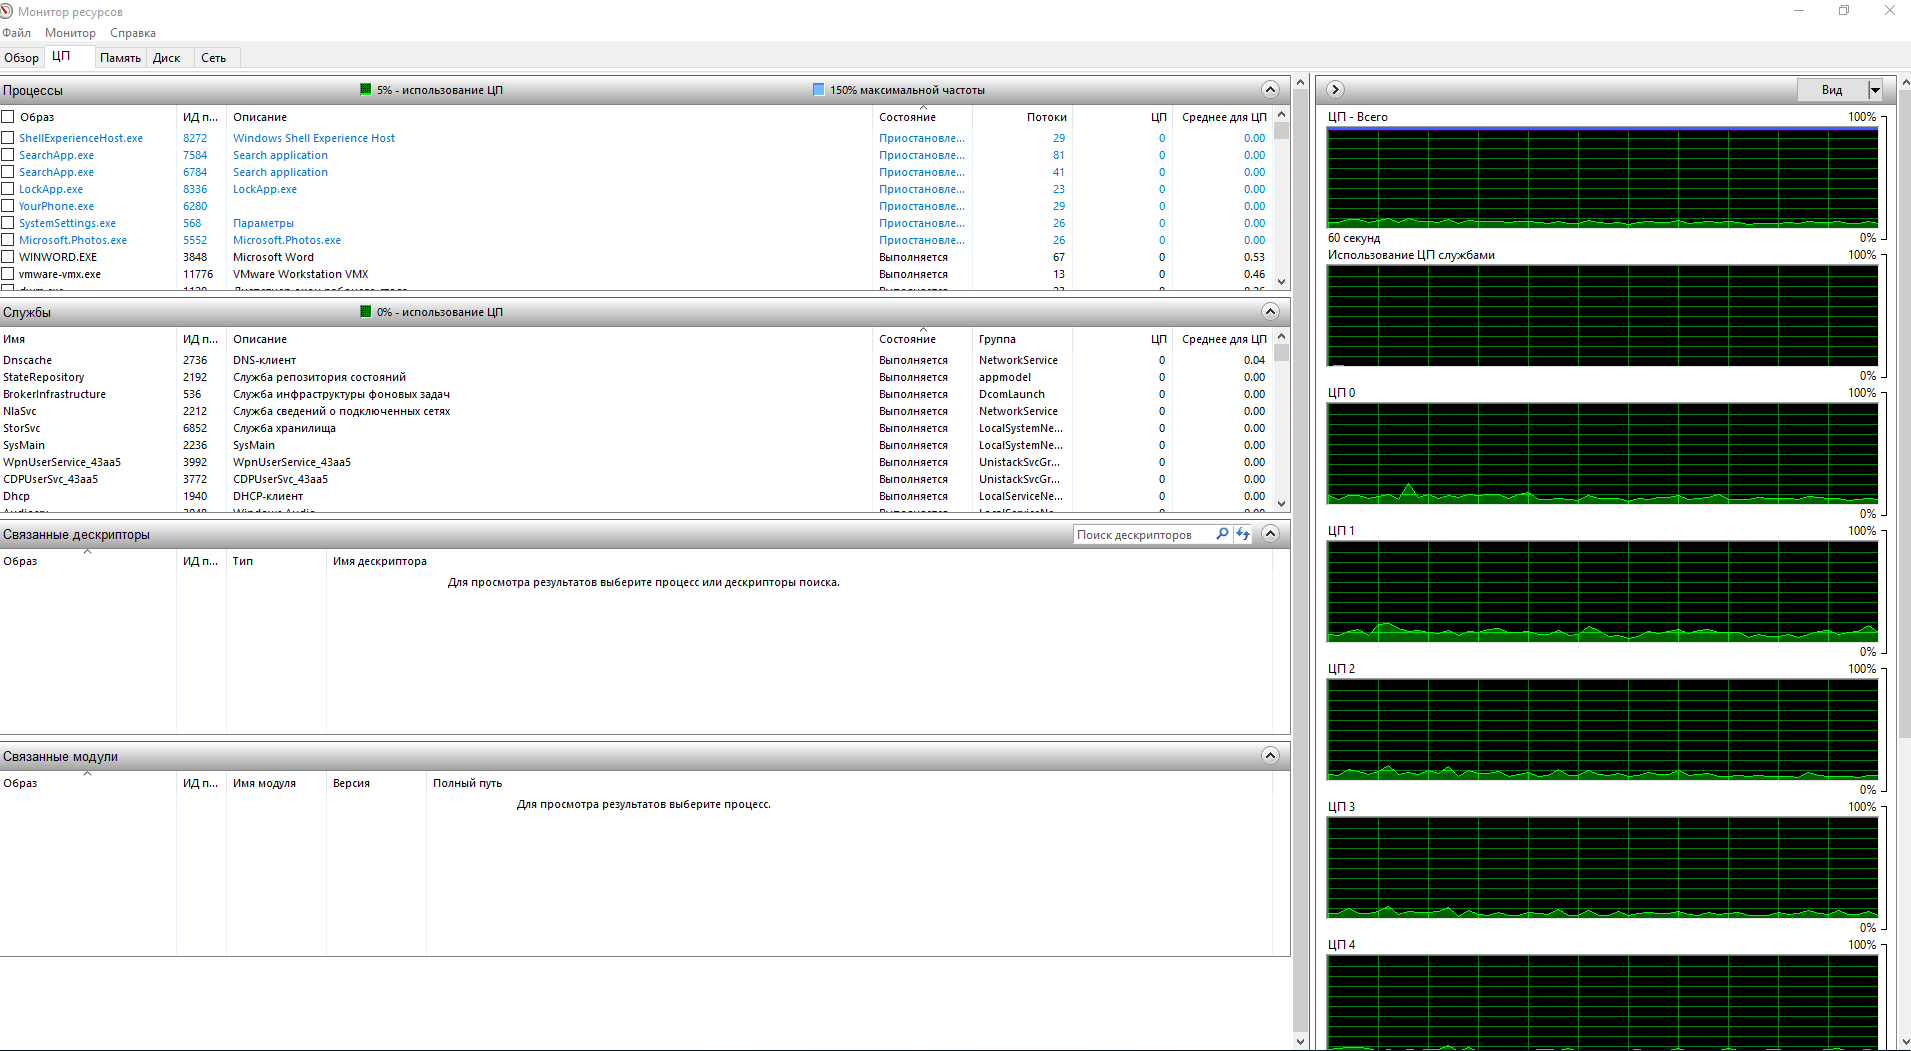
Task: Switch to the Память tab
Action: pos(120,58)
